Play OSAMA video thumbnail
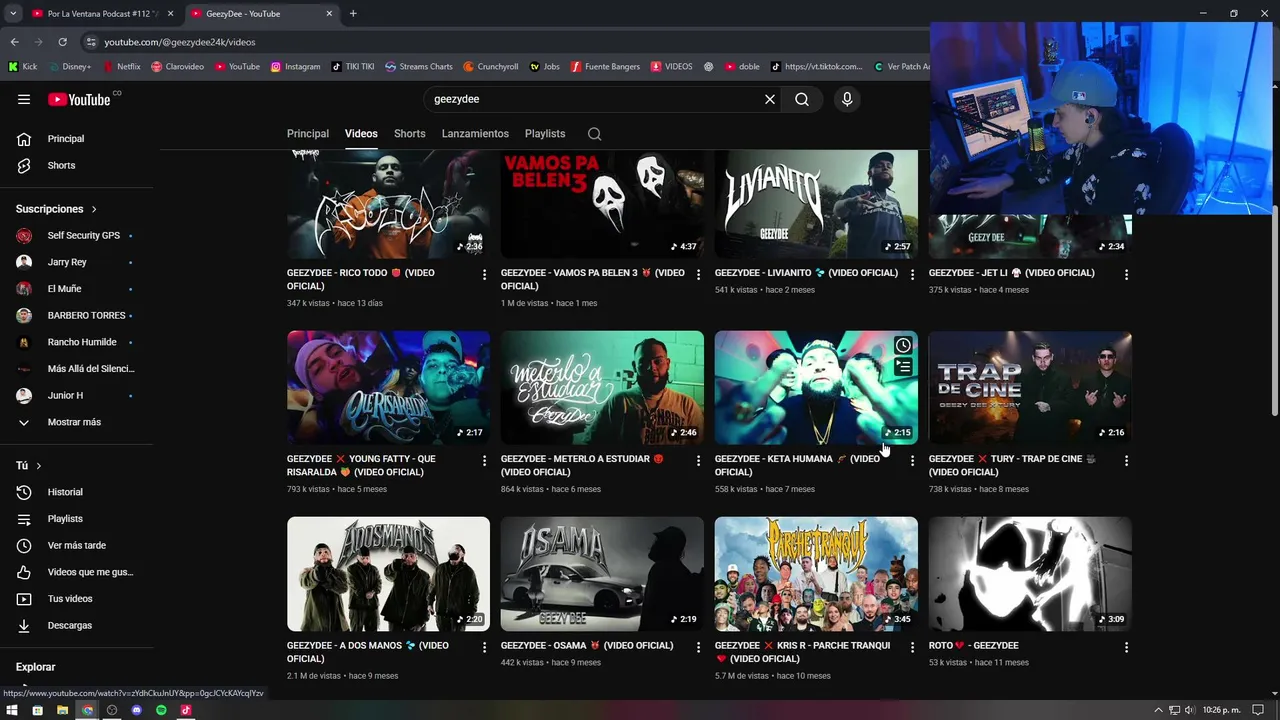Image resolution: width=1280 pixels, height=720 pixels. (x=602, y=574)
